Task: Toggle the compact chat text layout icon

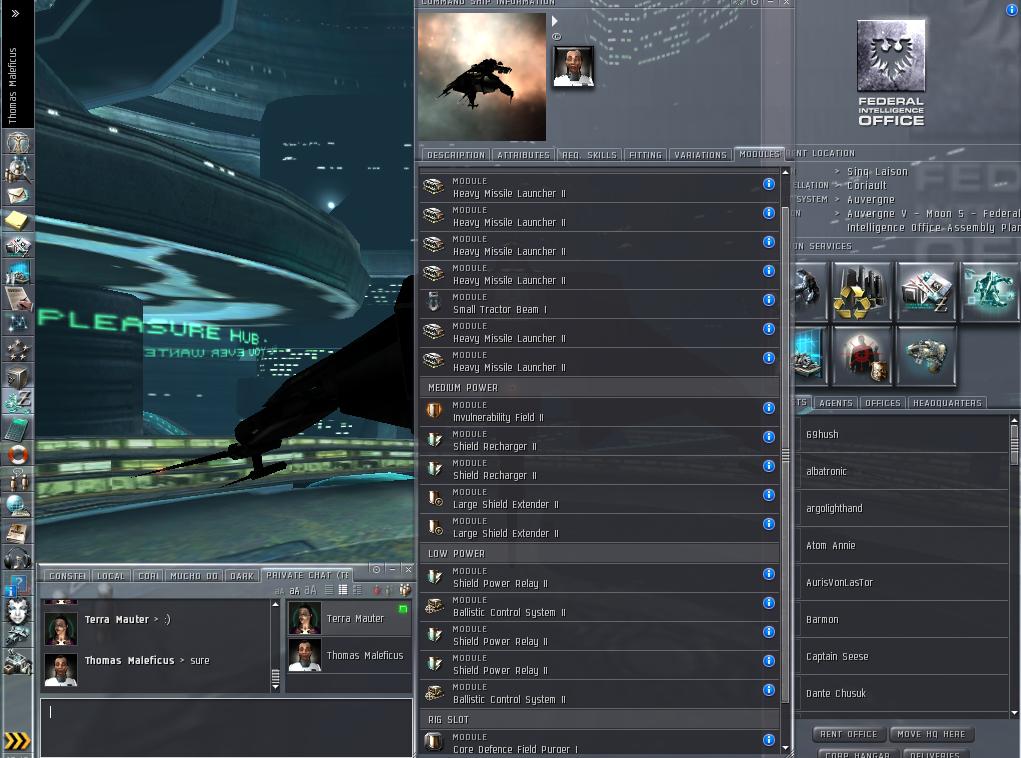Action: coord(328,591)
